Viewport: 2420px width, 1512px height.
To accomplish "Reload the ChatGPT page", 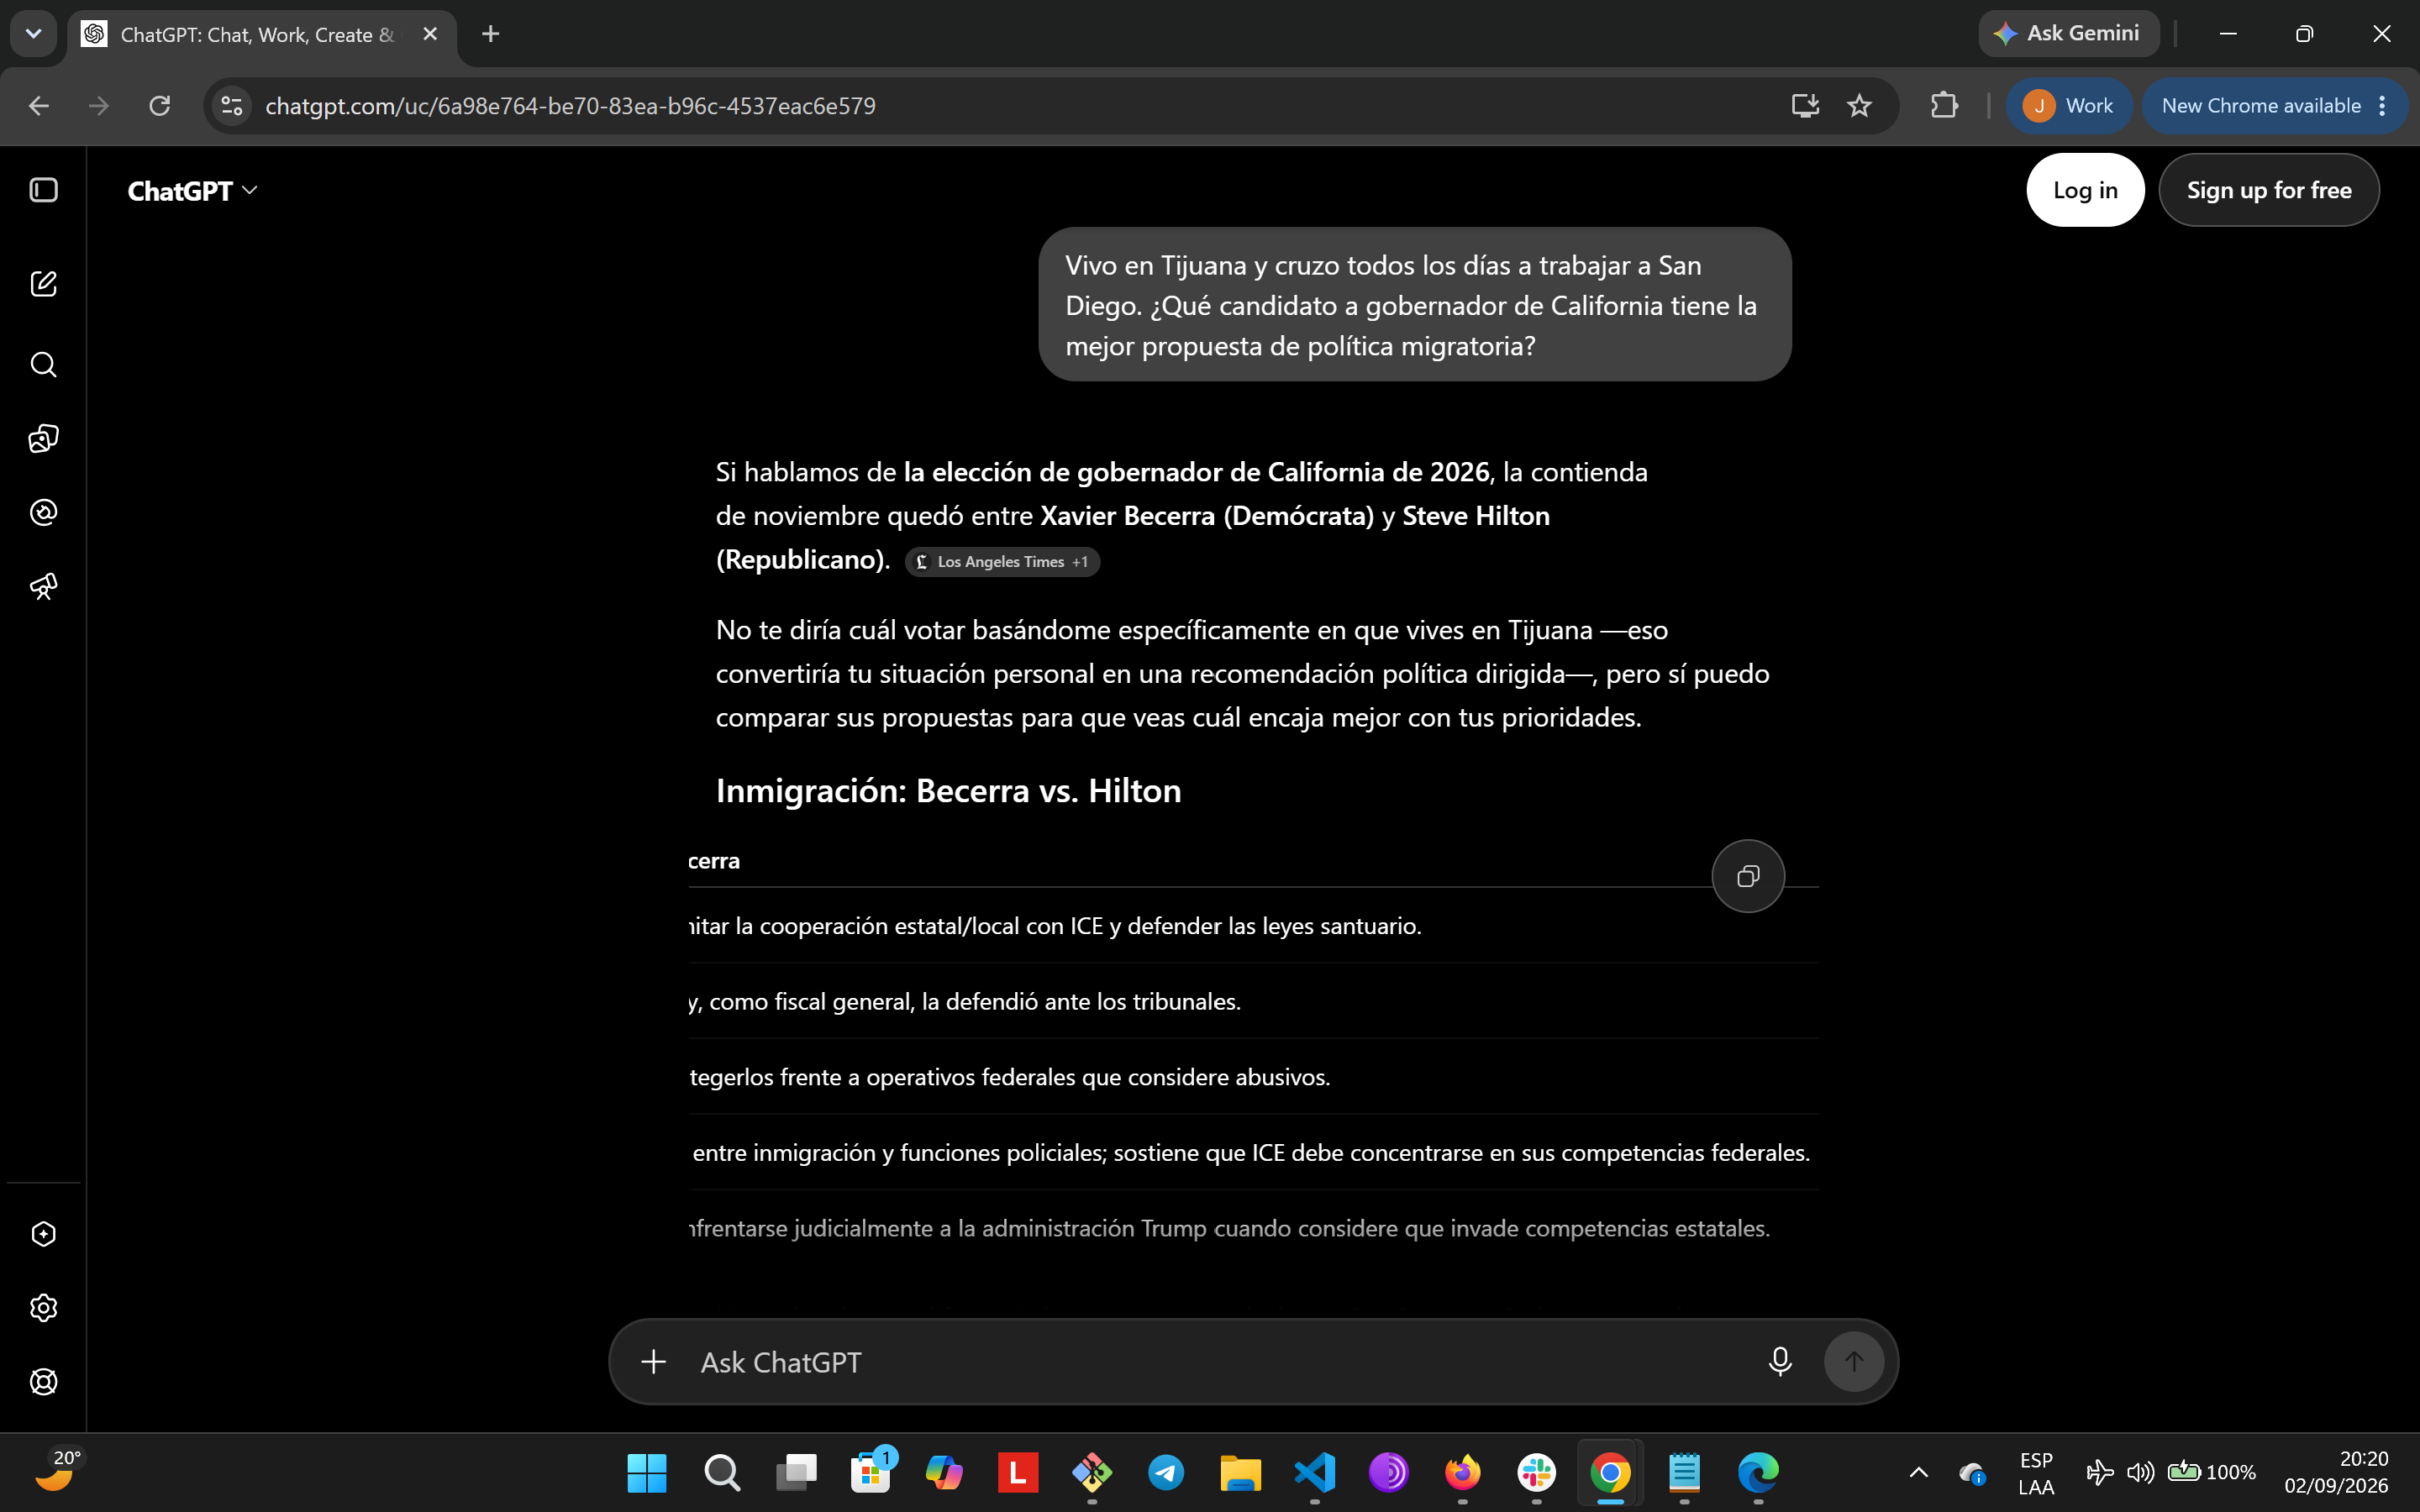I will point(160,106).
